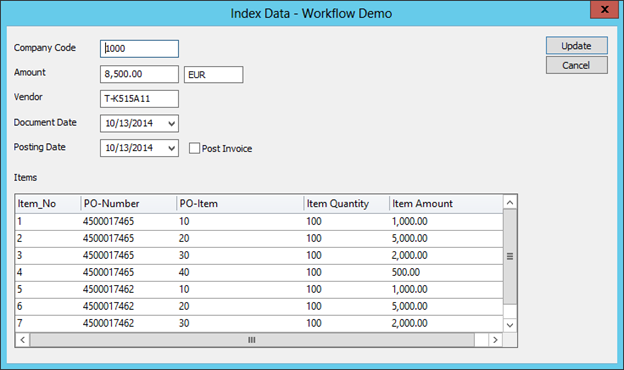
Task: Enable the Post Invoice checkbox
Action: pos(194,148)
